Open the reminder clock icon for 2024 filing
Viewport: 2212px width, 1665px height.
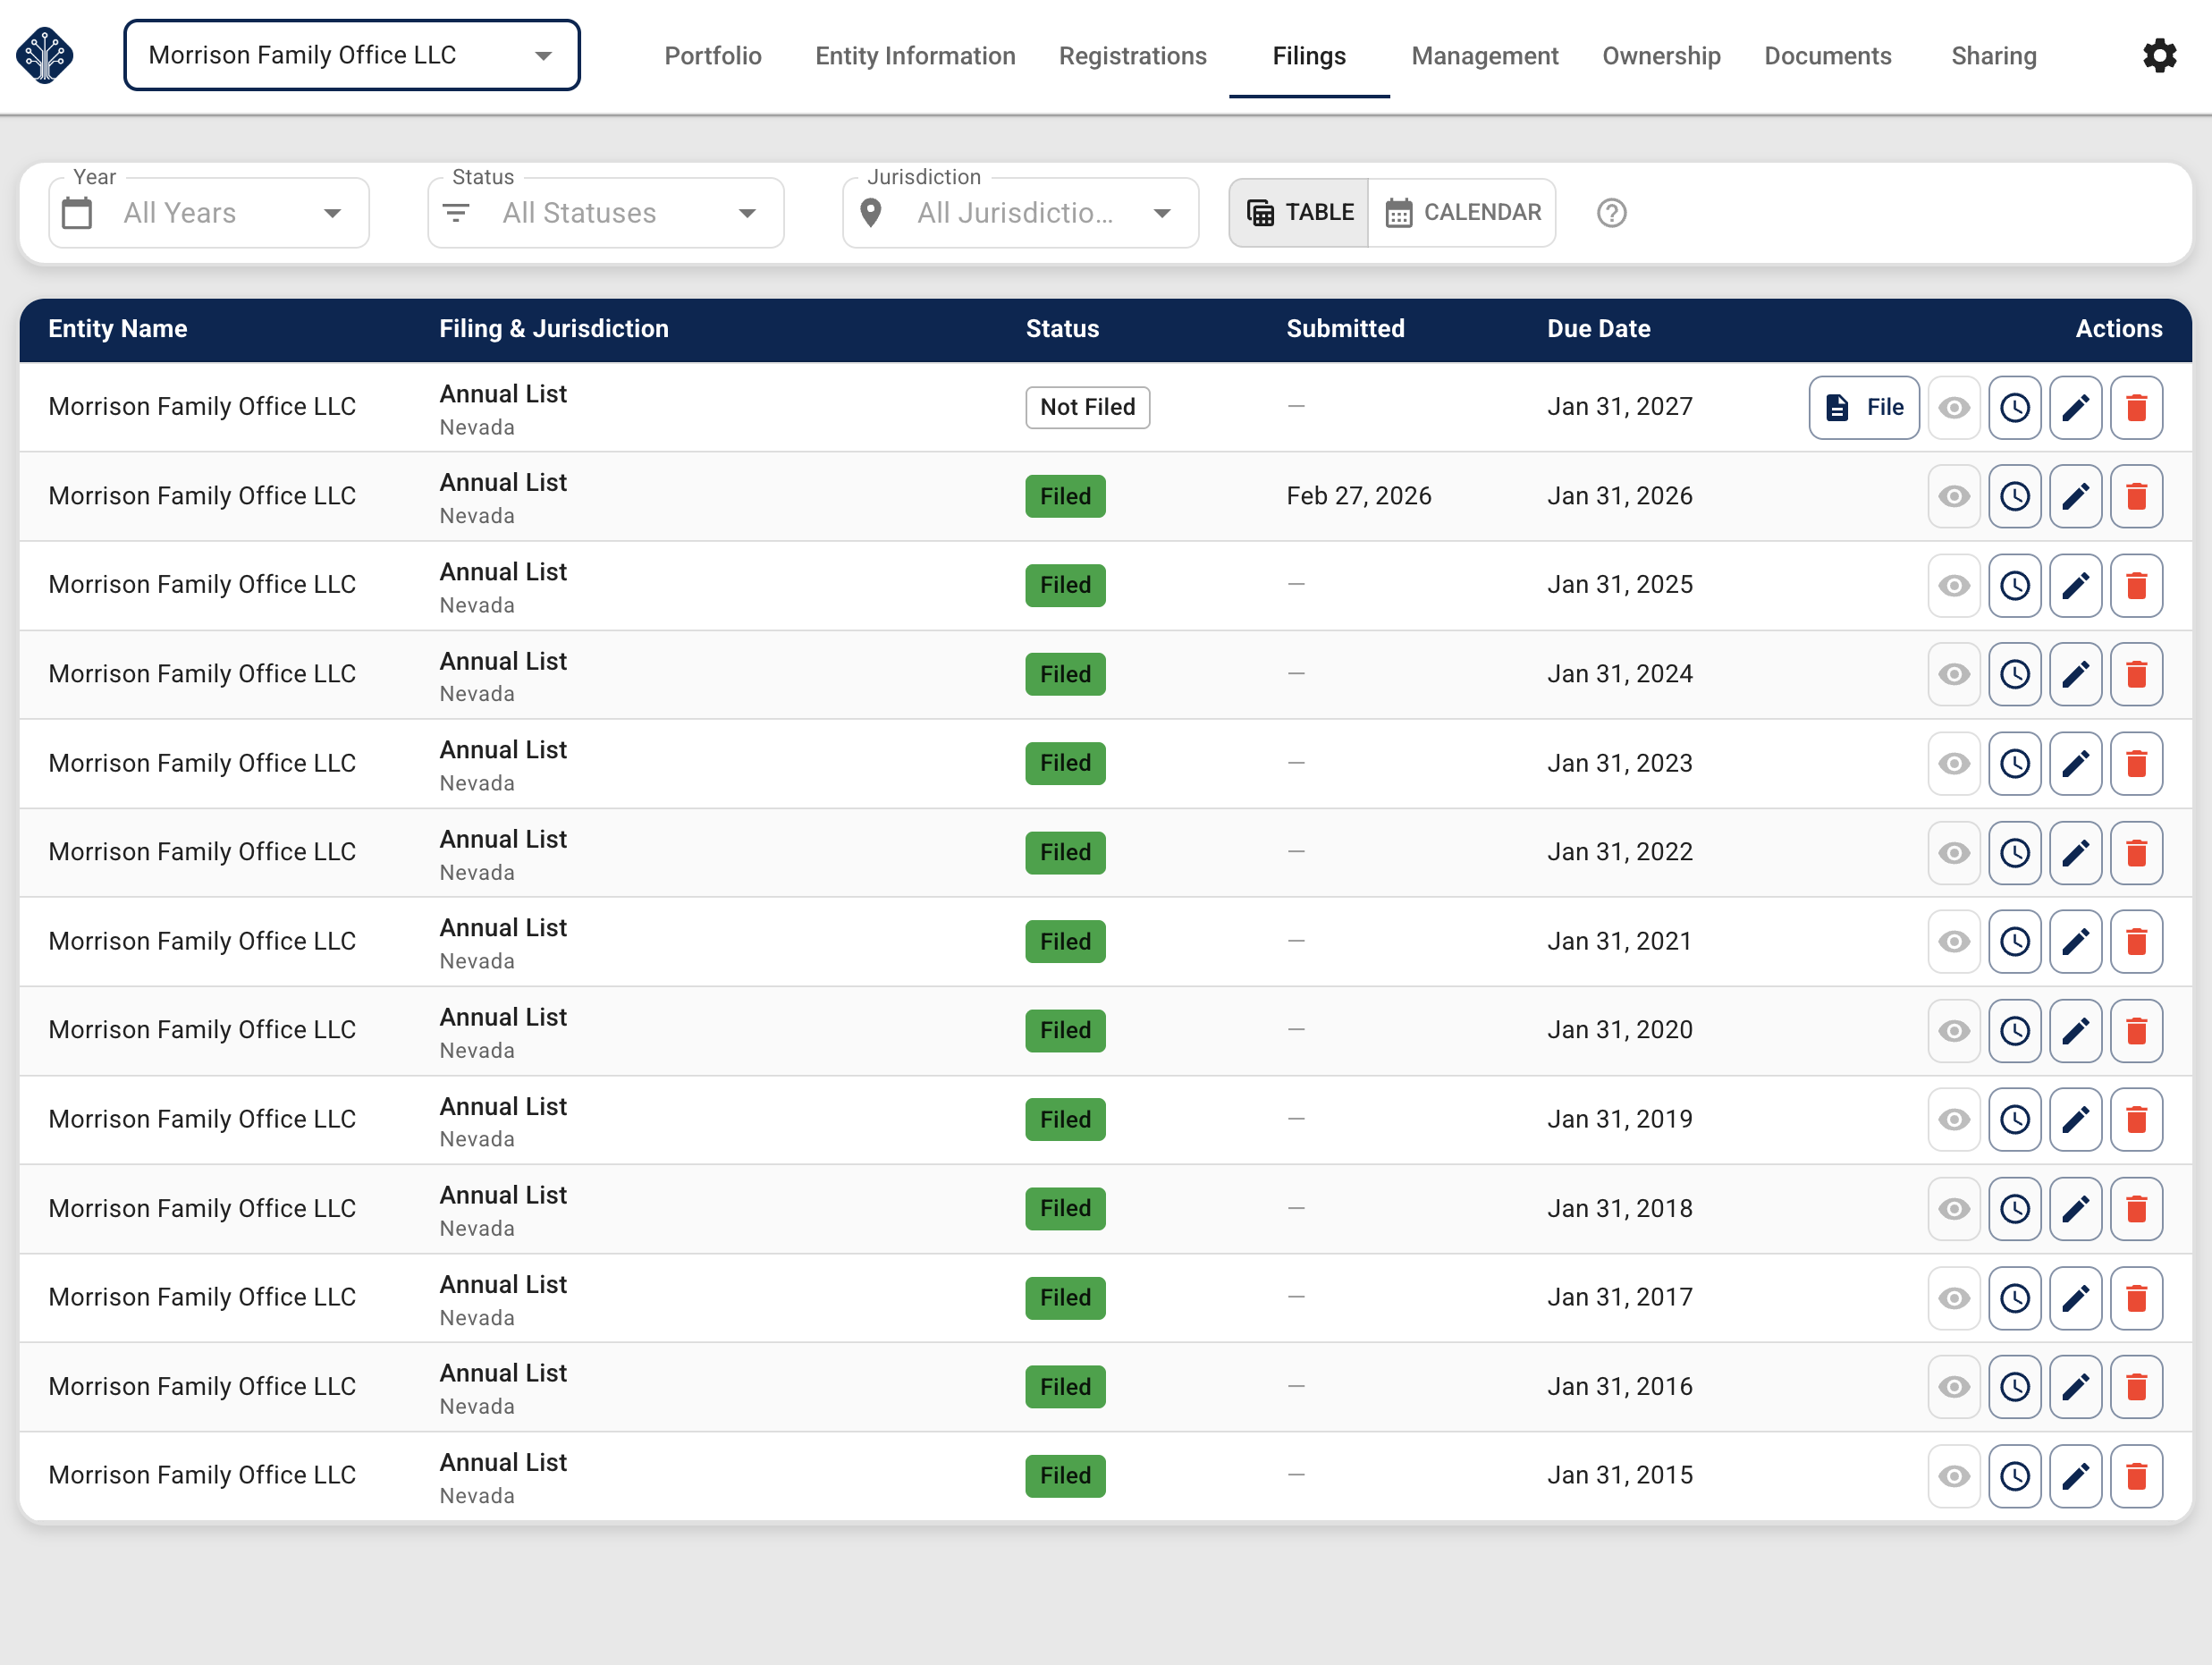pos(2014,674)
